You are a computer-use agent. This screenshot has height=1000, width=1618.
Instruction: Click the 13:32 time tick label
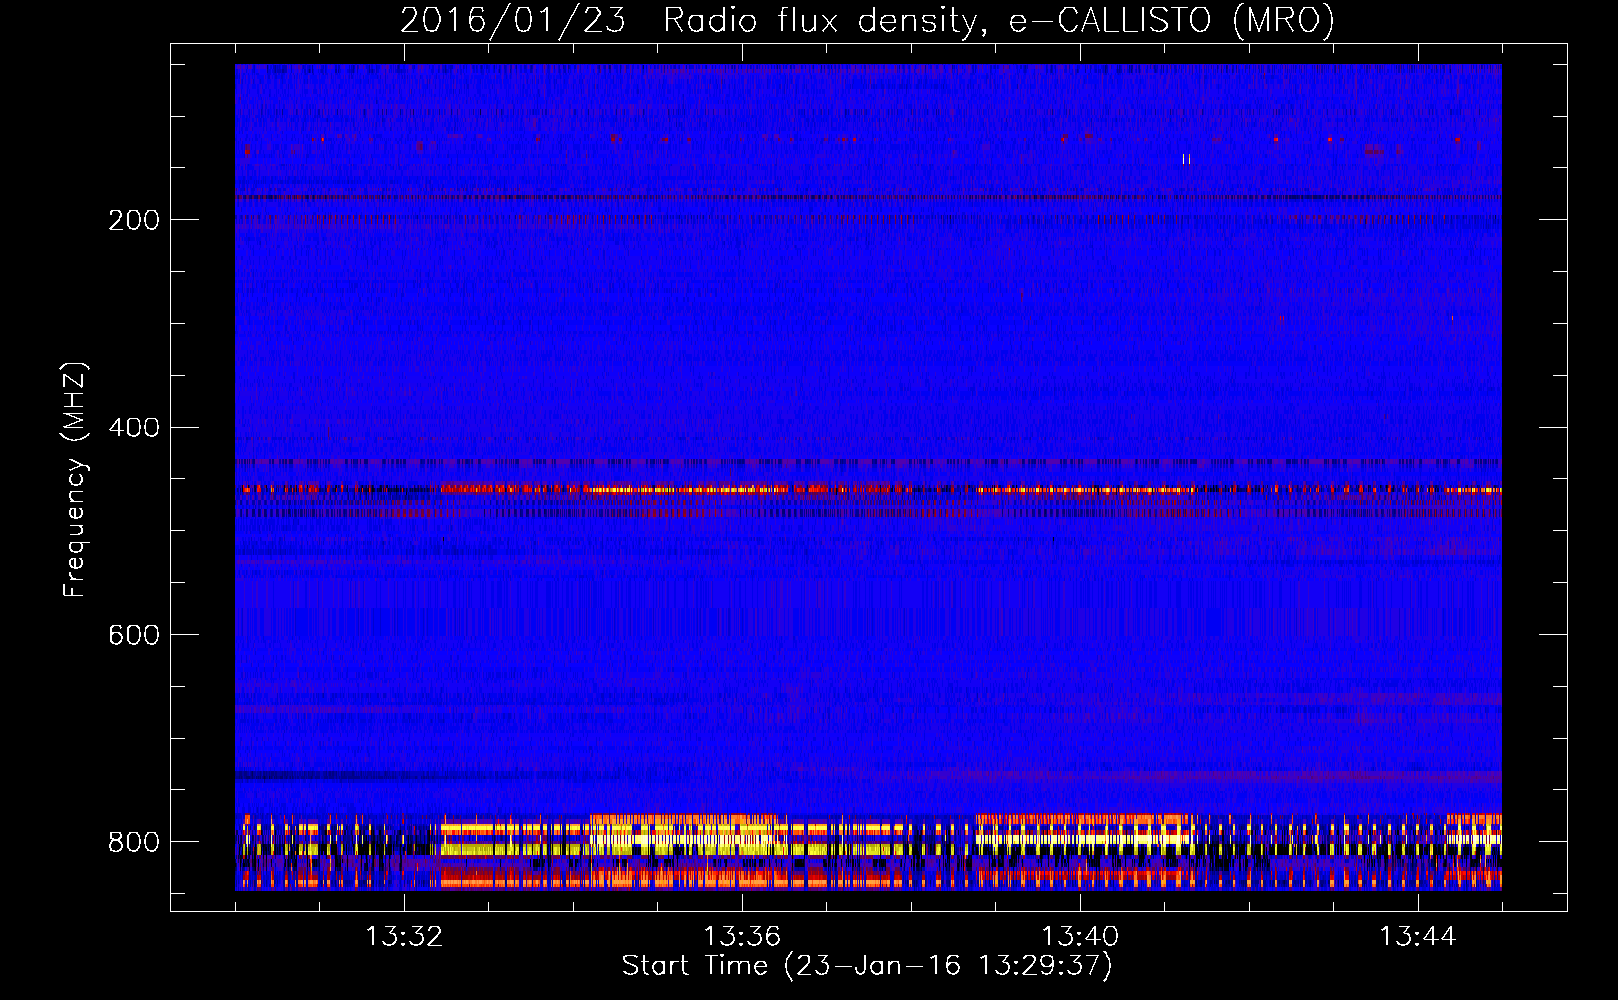pos(404,937)
